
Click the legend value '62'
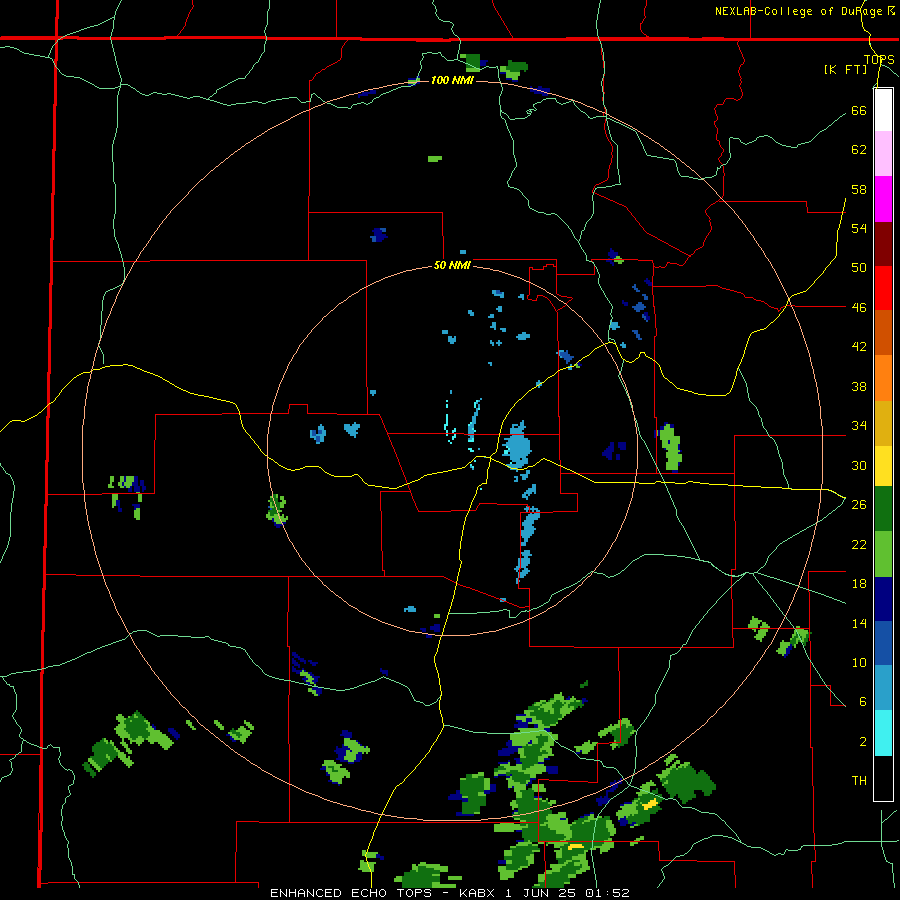point(859,149)
